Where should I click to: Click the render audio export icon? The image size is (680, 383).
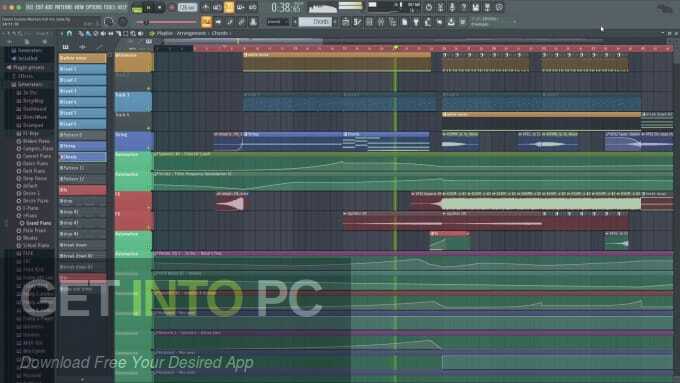click(x=487, y=7)
